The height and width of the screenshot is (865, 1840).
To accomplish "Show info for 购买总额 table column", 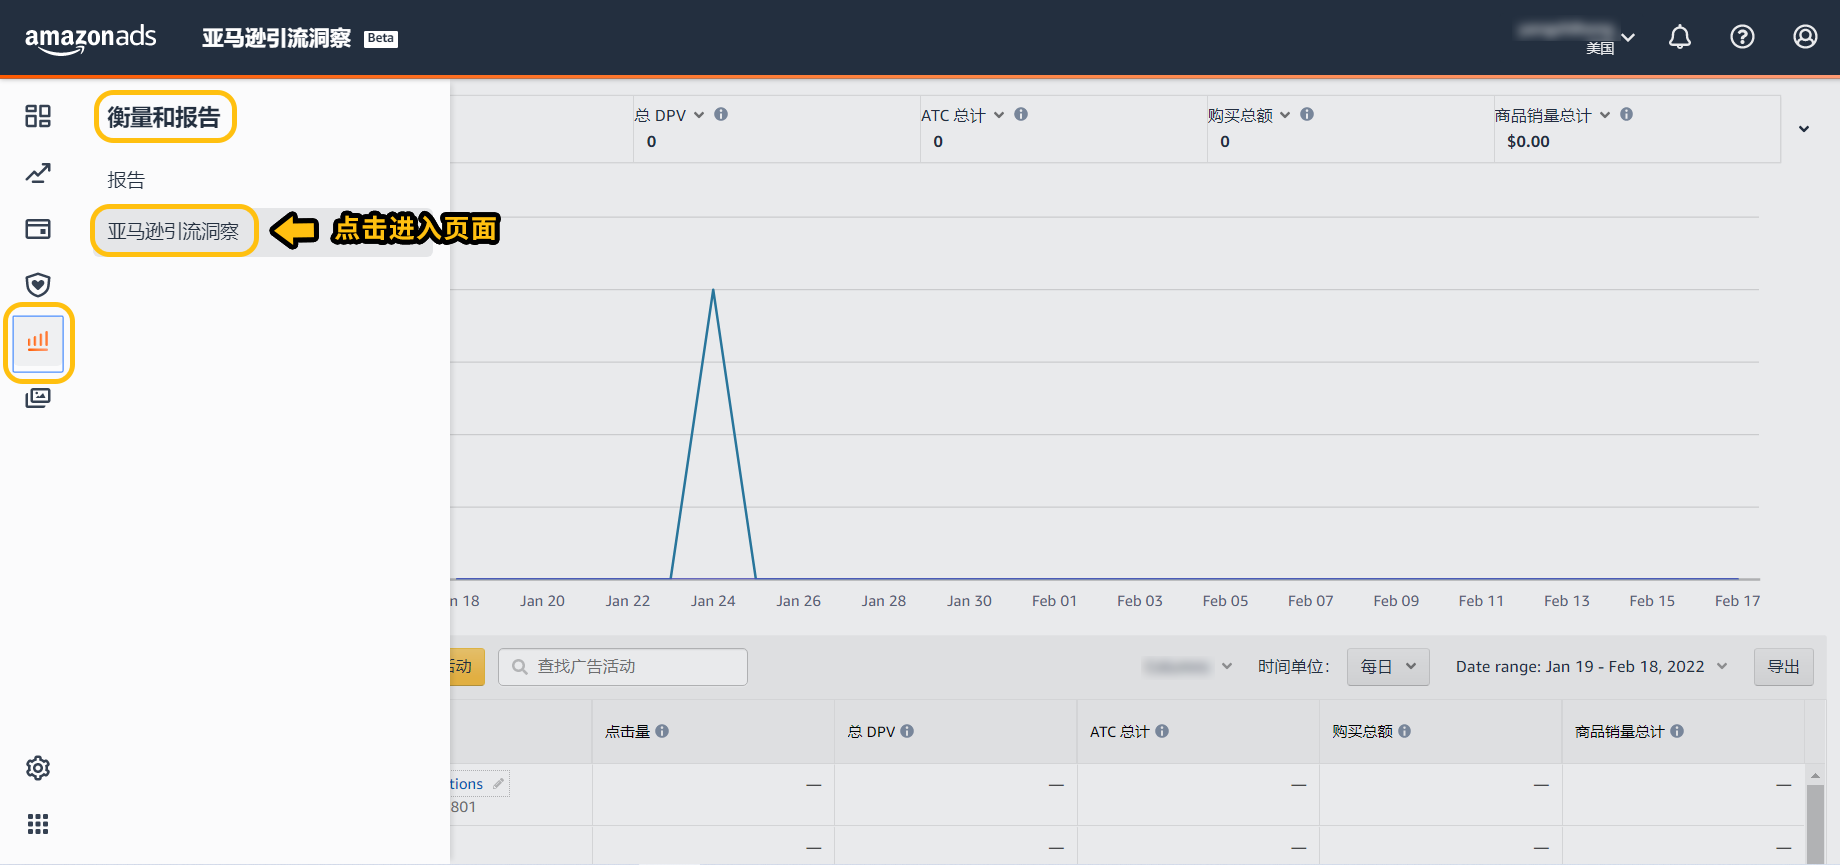I will point(1405,731).
